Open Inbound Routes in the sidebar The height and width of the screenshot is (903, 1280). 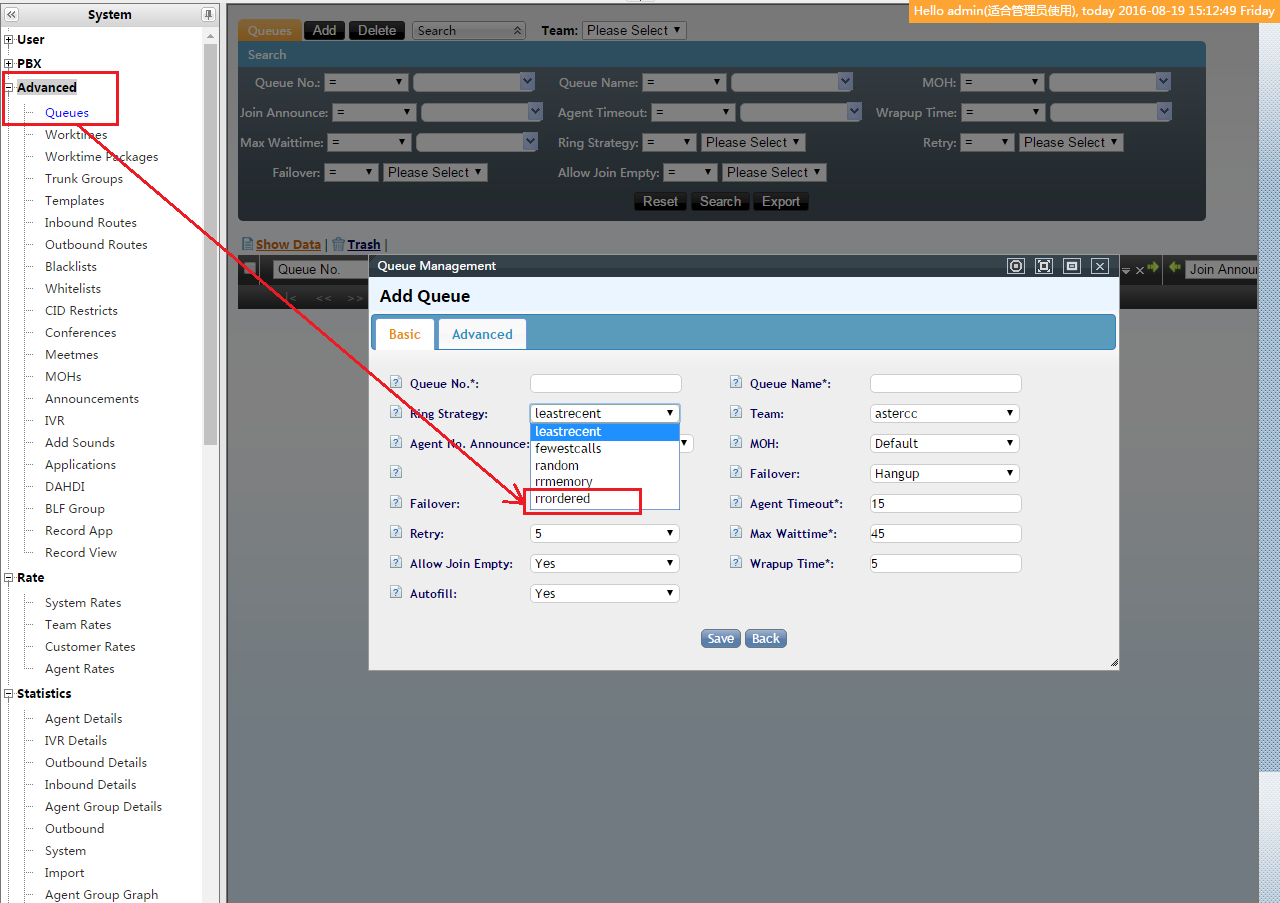pos(90,222)
